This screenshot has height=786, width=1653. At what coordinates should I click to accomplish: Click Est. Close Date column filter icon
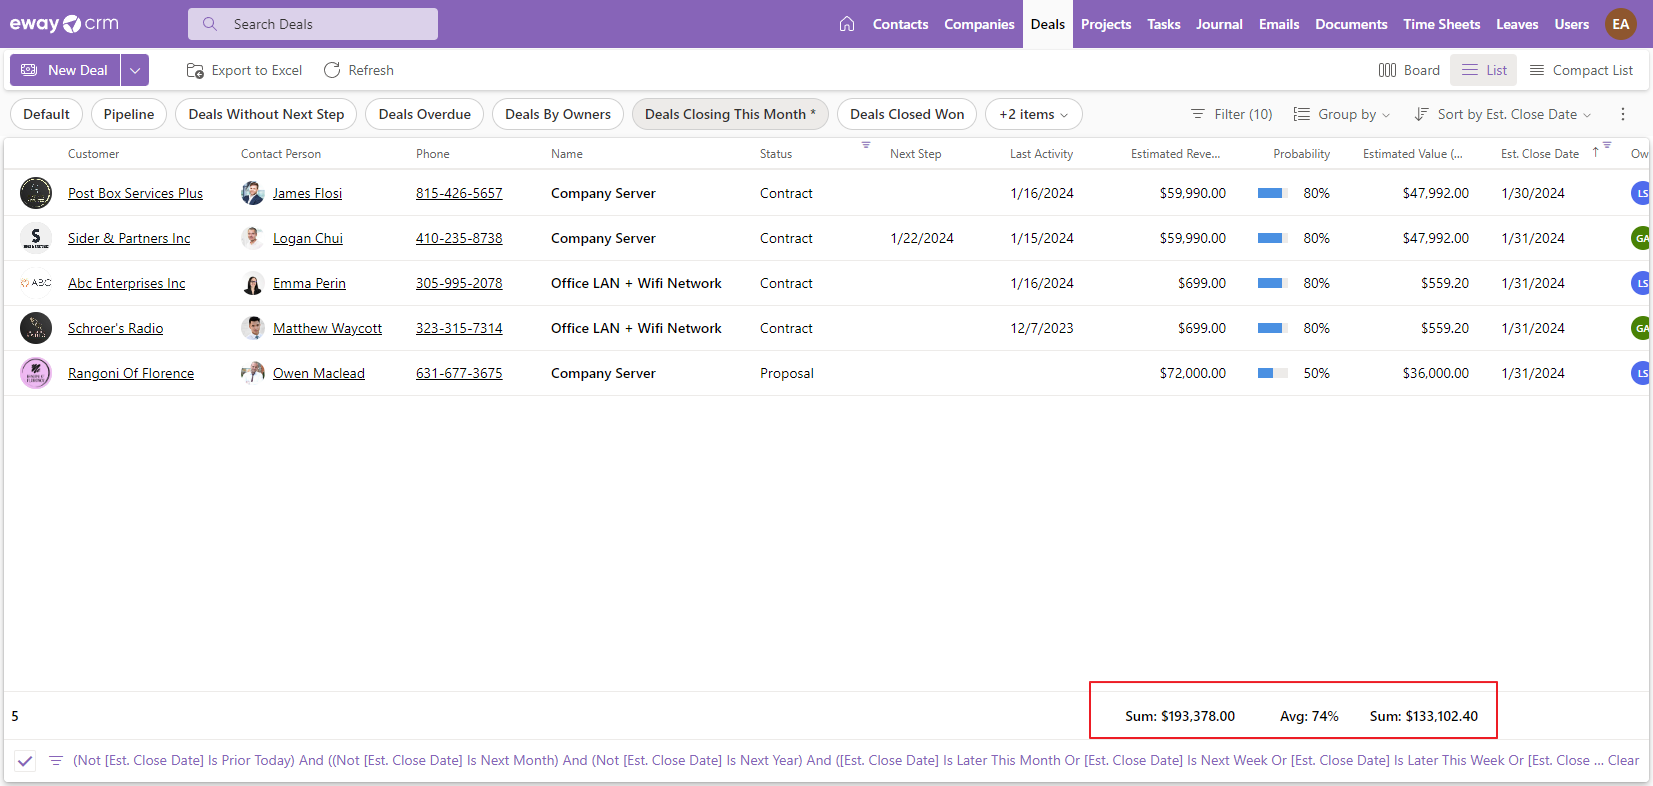[x=1607, y=145]
